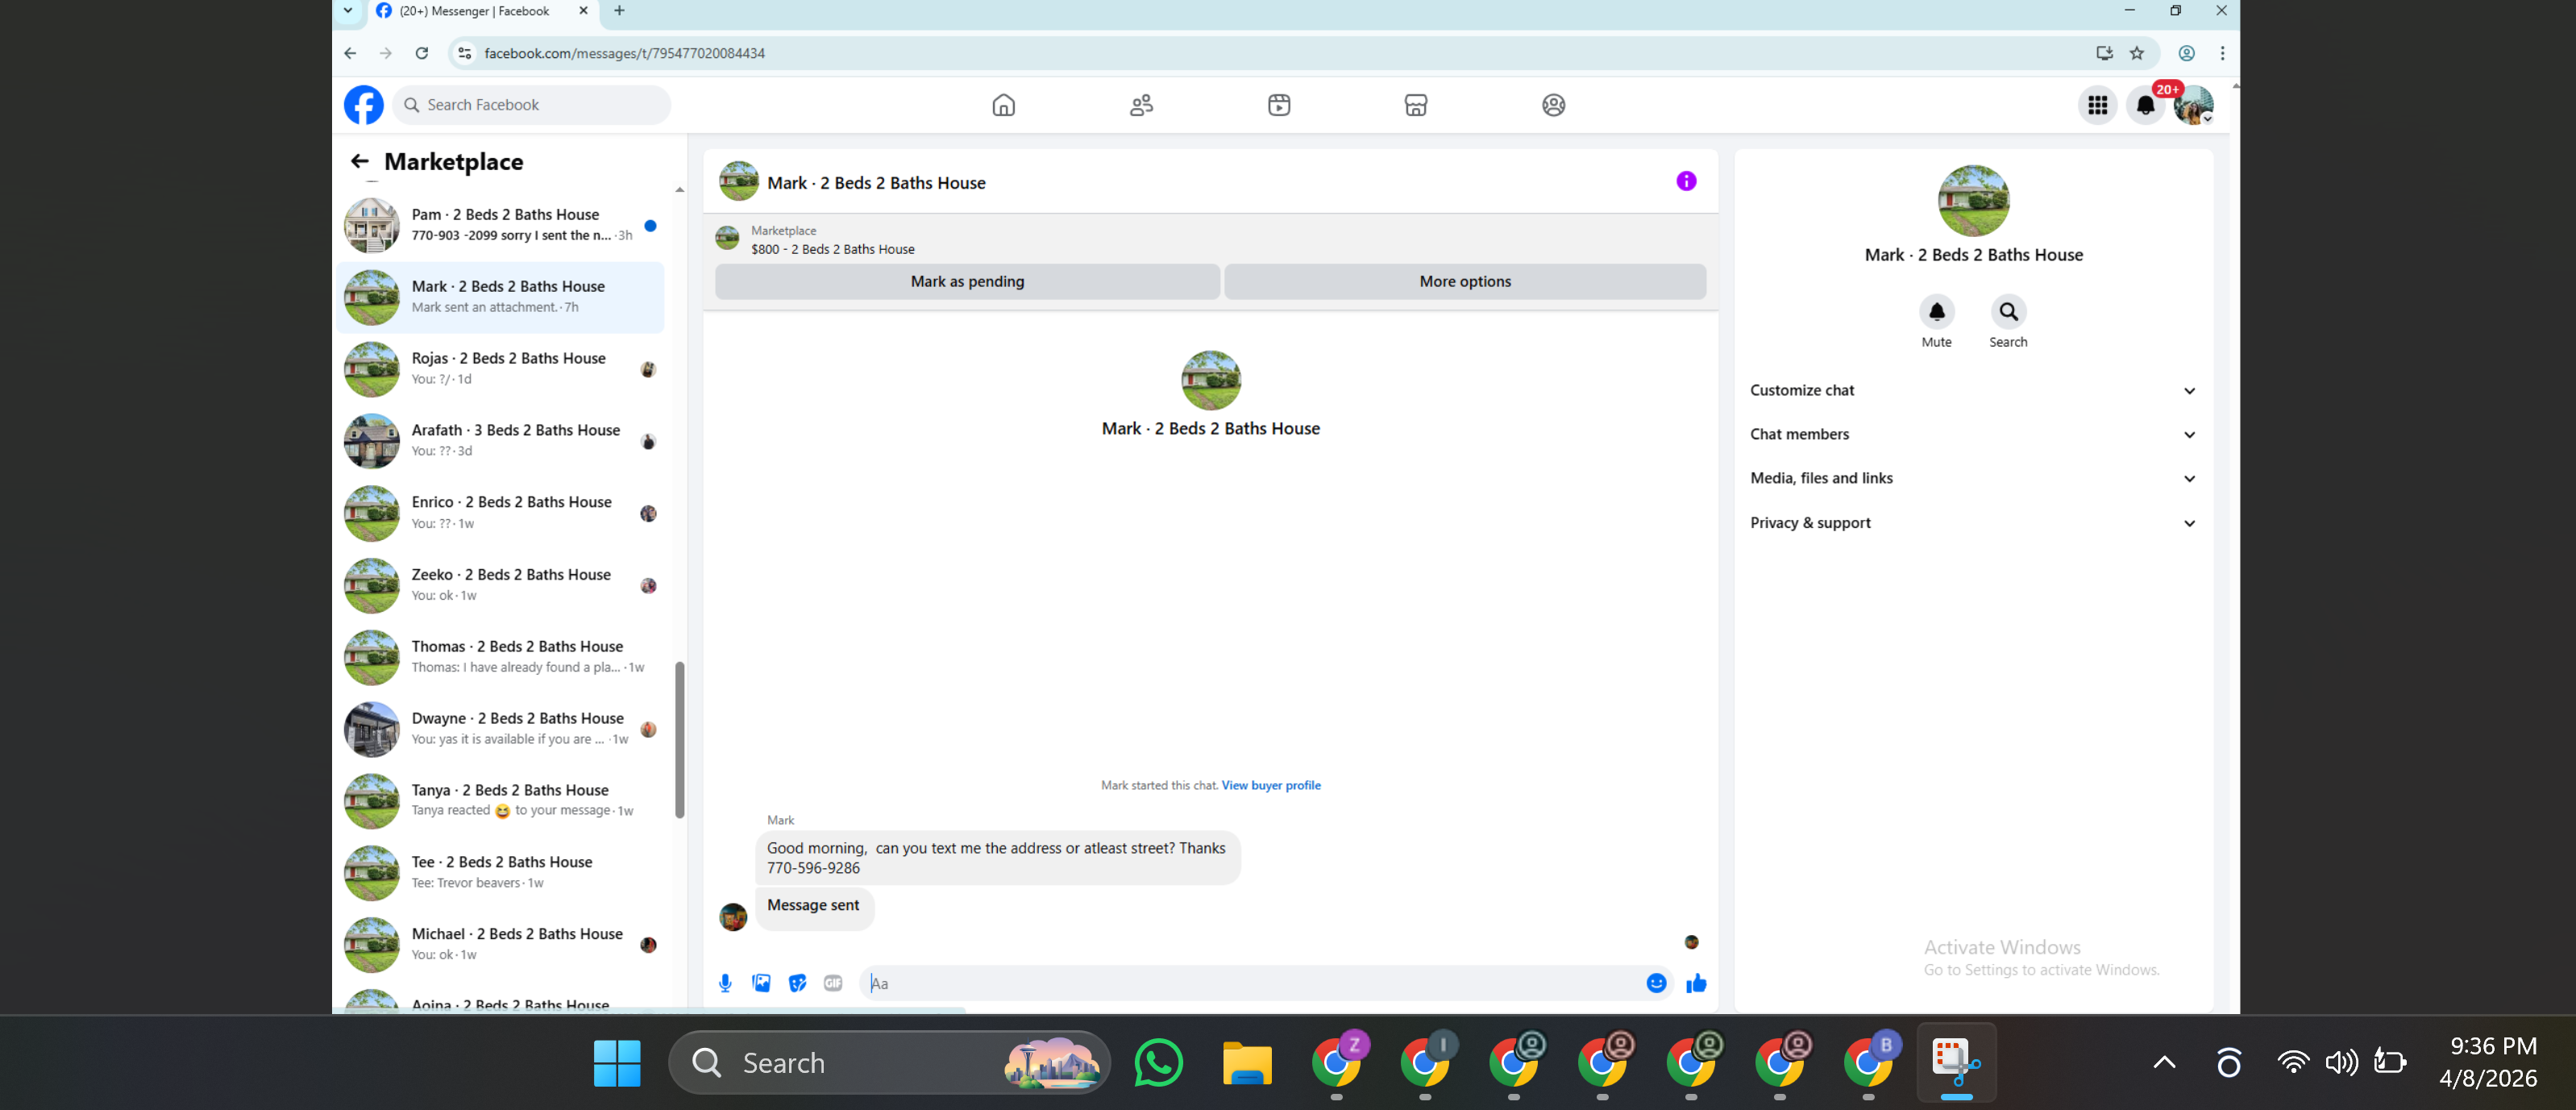Open the Facebook apps grid menu

click(x=2097, y=105)
